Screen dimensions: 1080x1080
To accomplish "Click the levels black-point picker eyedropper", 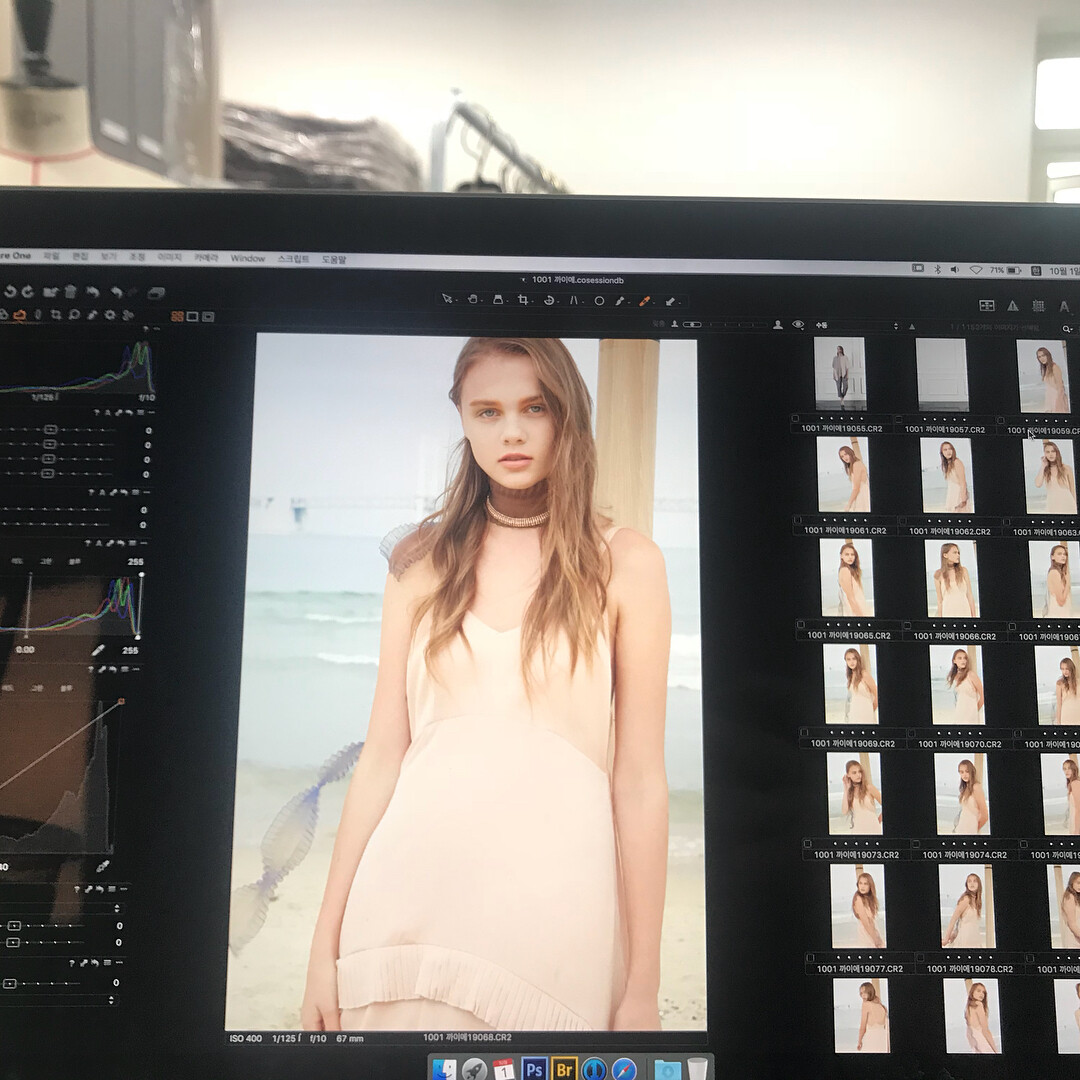I will click(x=98, y=650).
